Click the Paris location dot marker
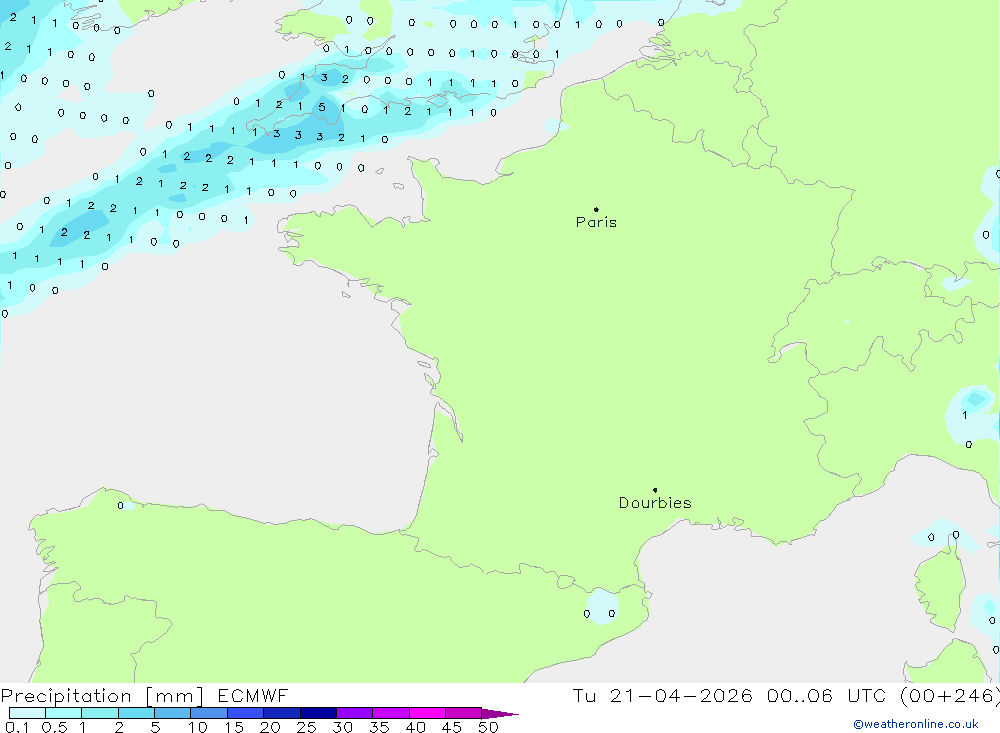This screenshot has width=1000, height=733. tap(596, 209)
